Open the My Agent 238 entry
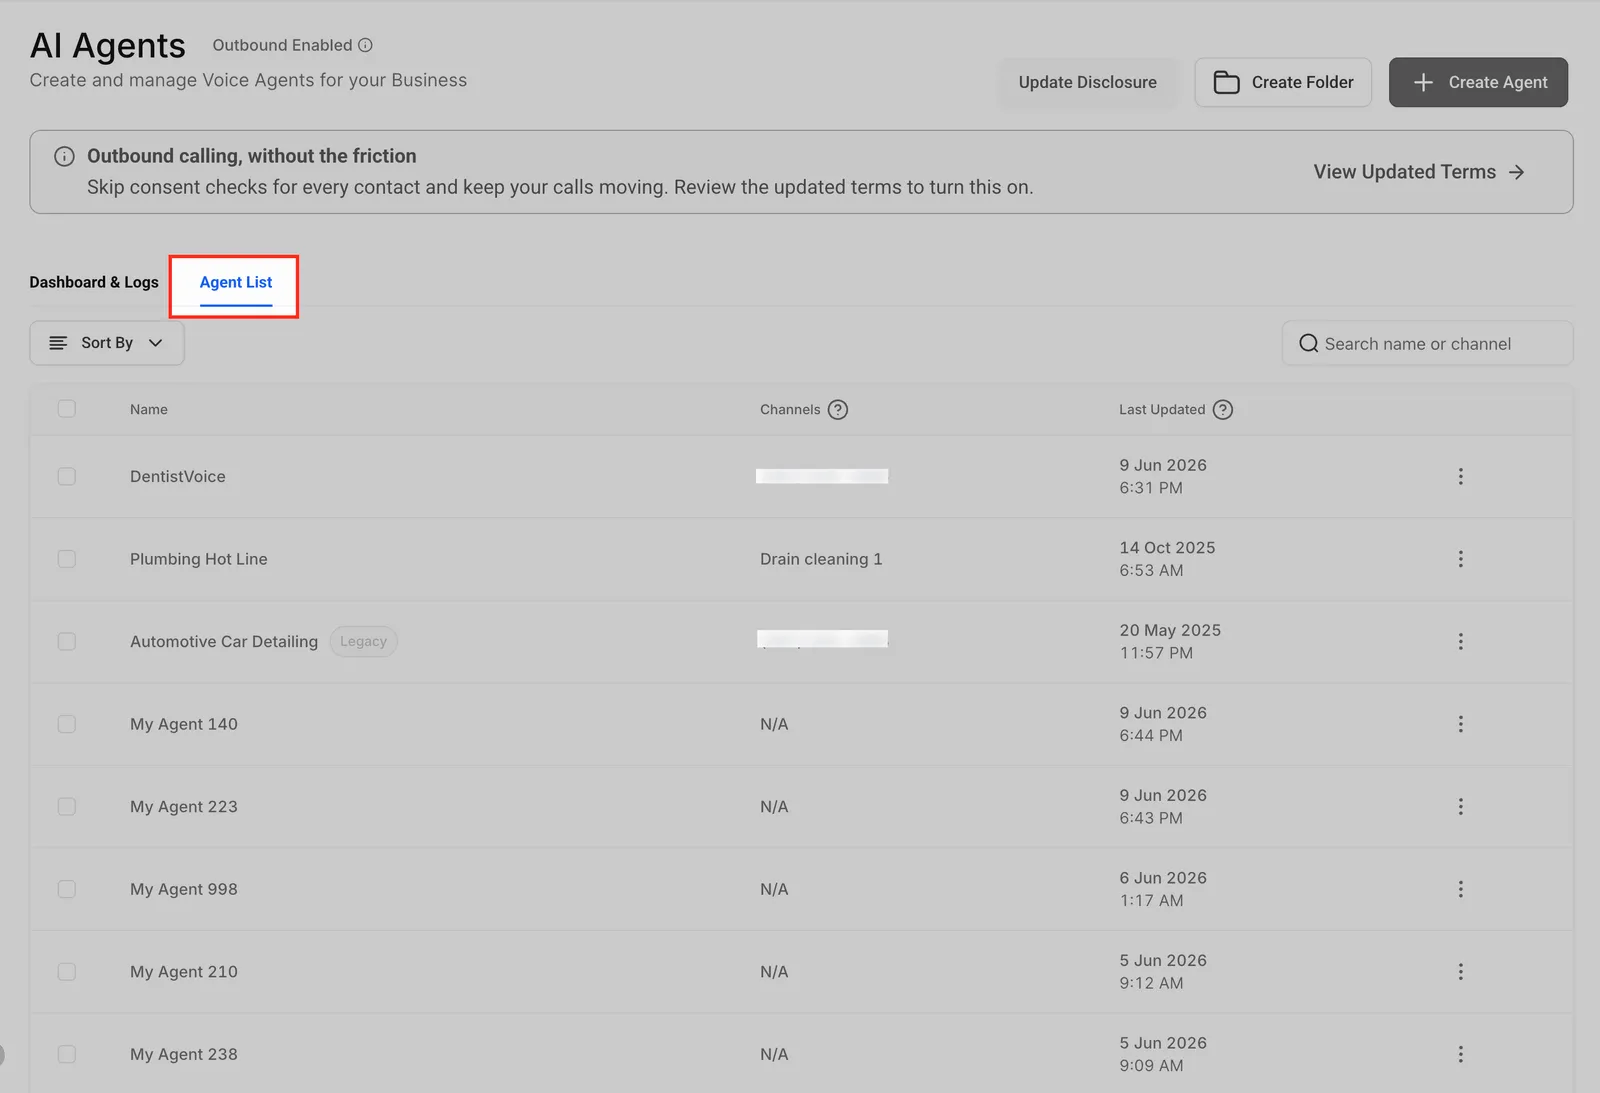The width and height of the screenshot is (1600, 1093). tap(184, 1054)
